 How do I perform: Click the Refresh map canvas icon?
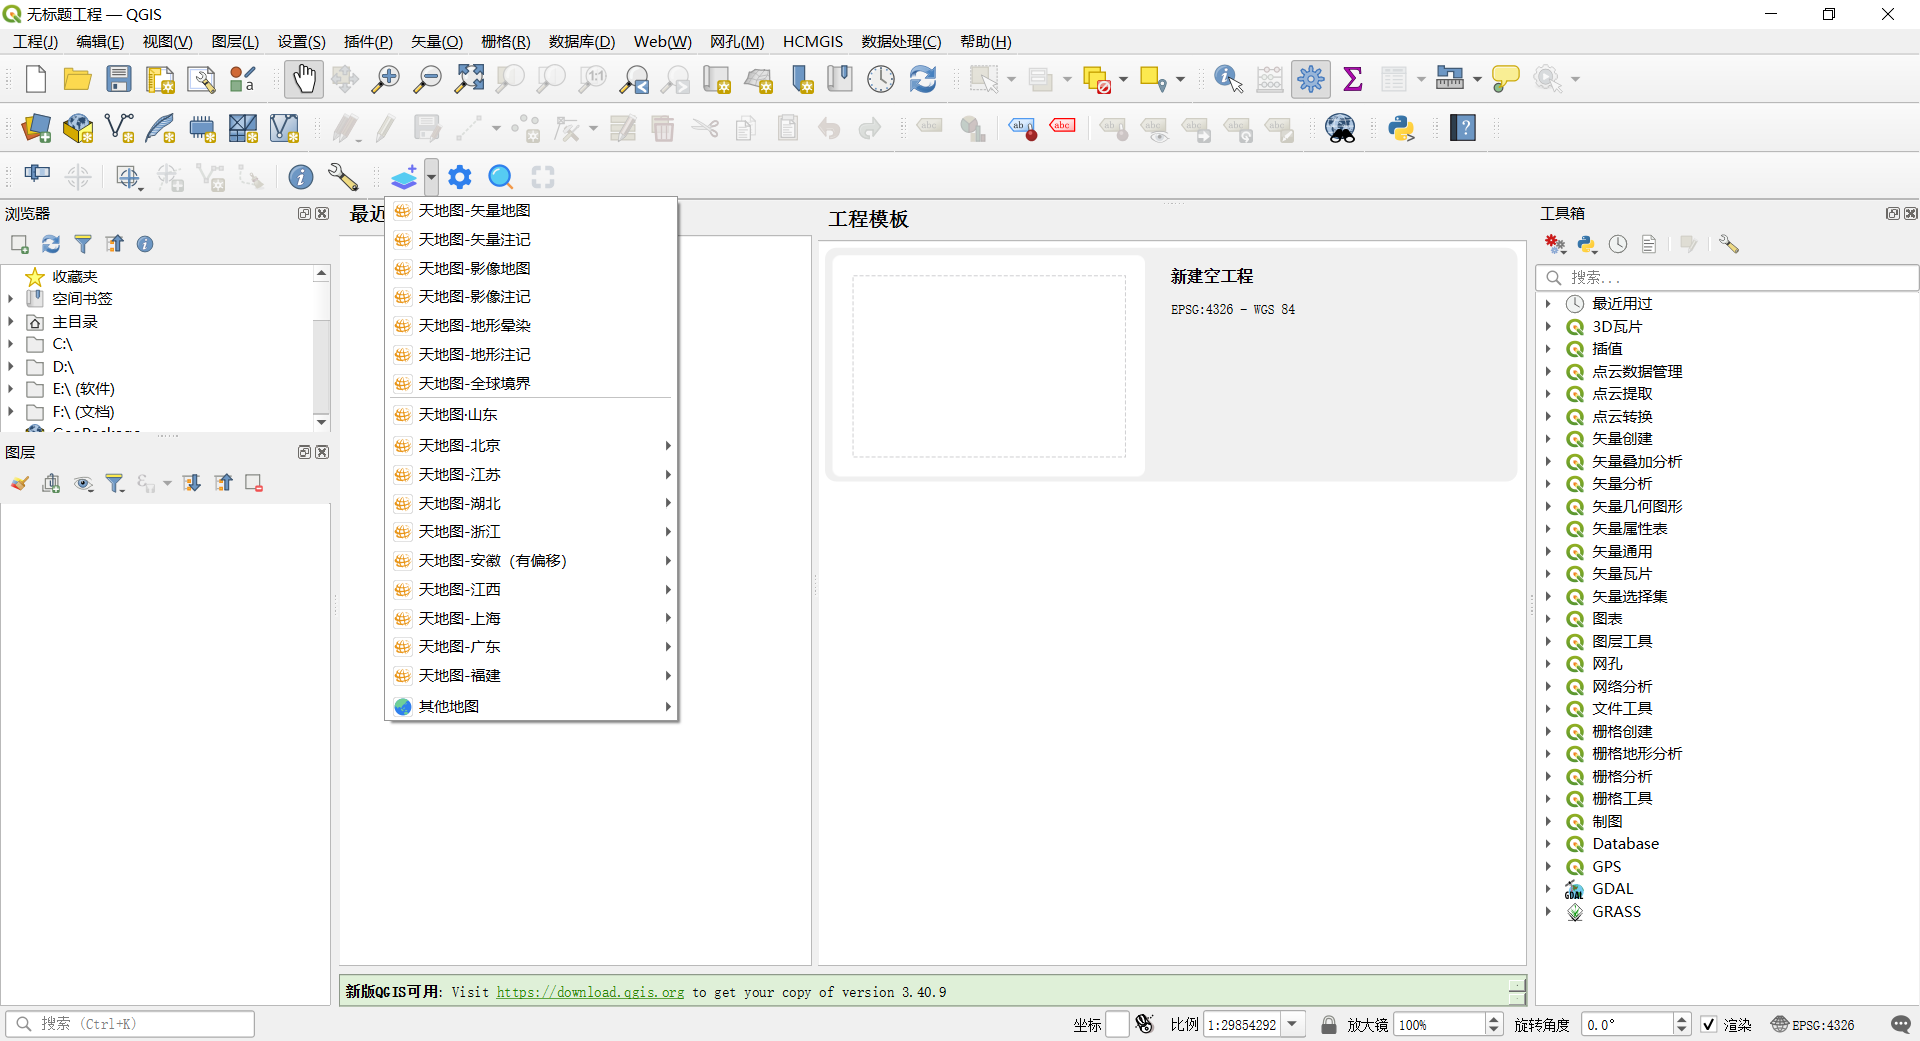coord(922,79)
